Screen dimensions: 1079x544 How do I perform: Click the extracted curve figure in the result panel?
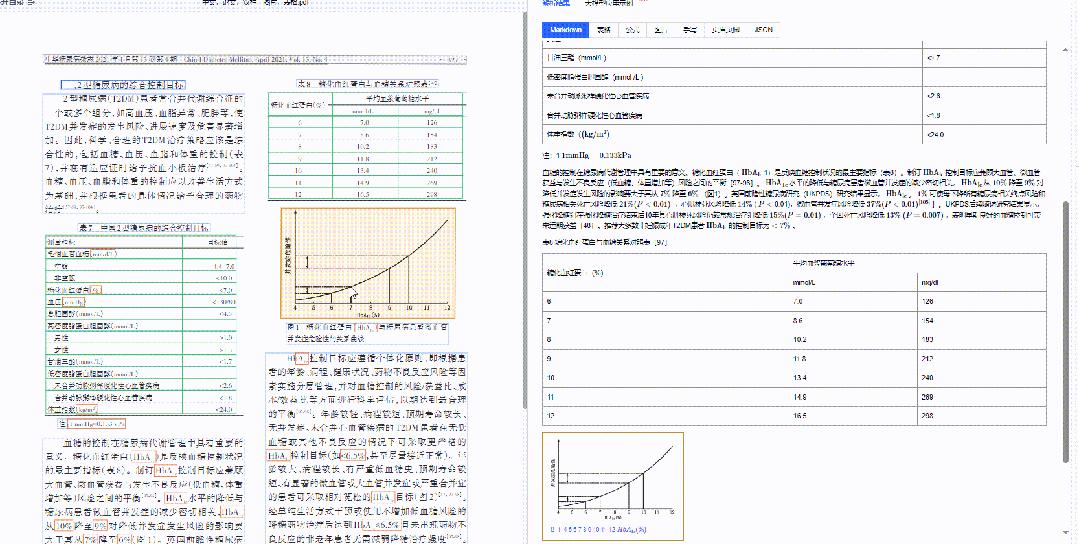click(612, 486)
